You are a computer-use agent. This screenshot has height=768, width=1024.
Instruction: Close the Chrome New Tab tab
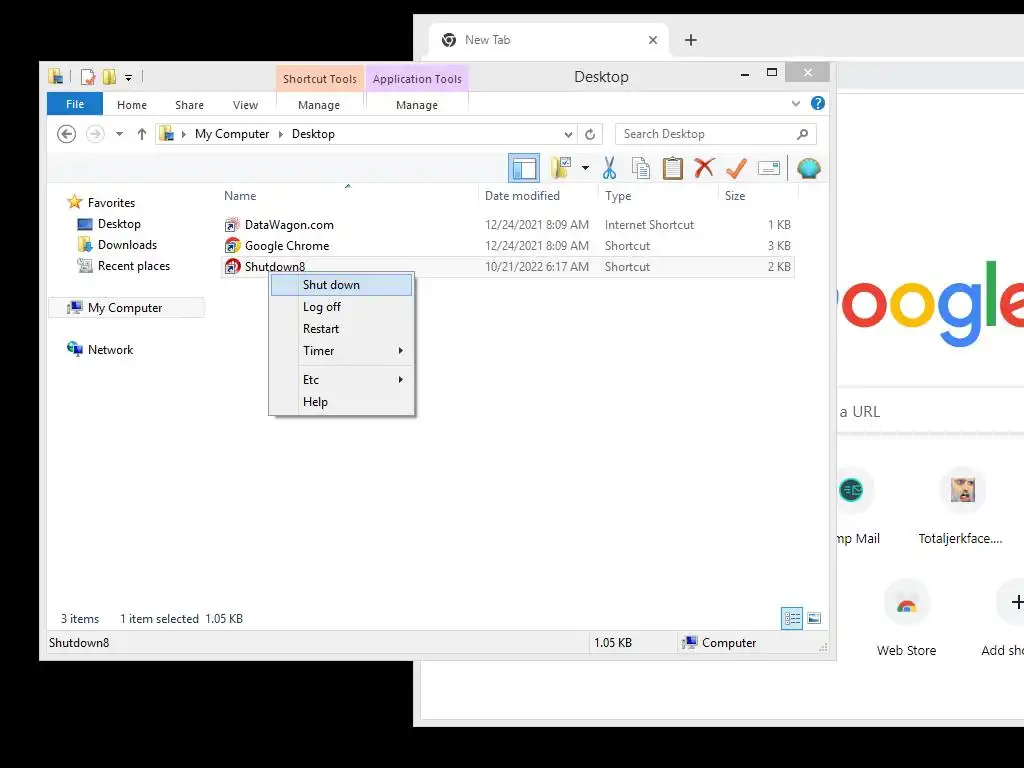click(x=652, y=40)
